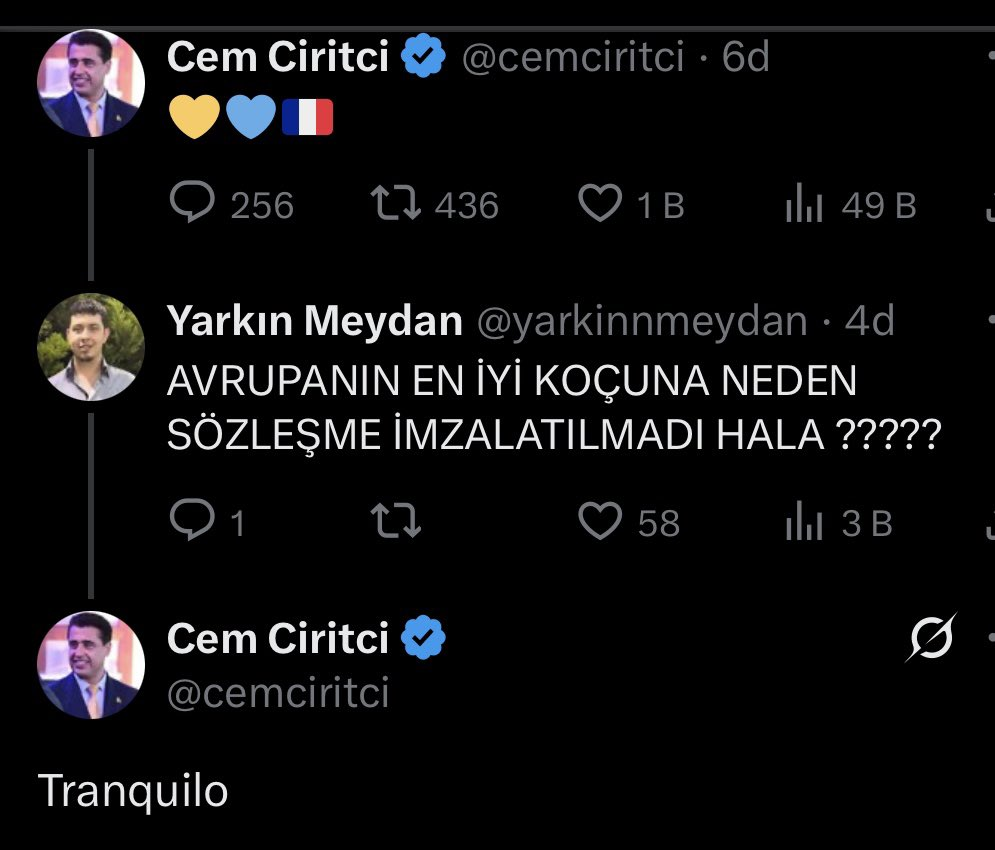Like Yarkın Meydan's tweet with 58 likes
This screenshot has width=995, height=850.
(x=601, y=523)
